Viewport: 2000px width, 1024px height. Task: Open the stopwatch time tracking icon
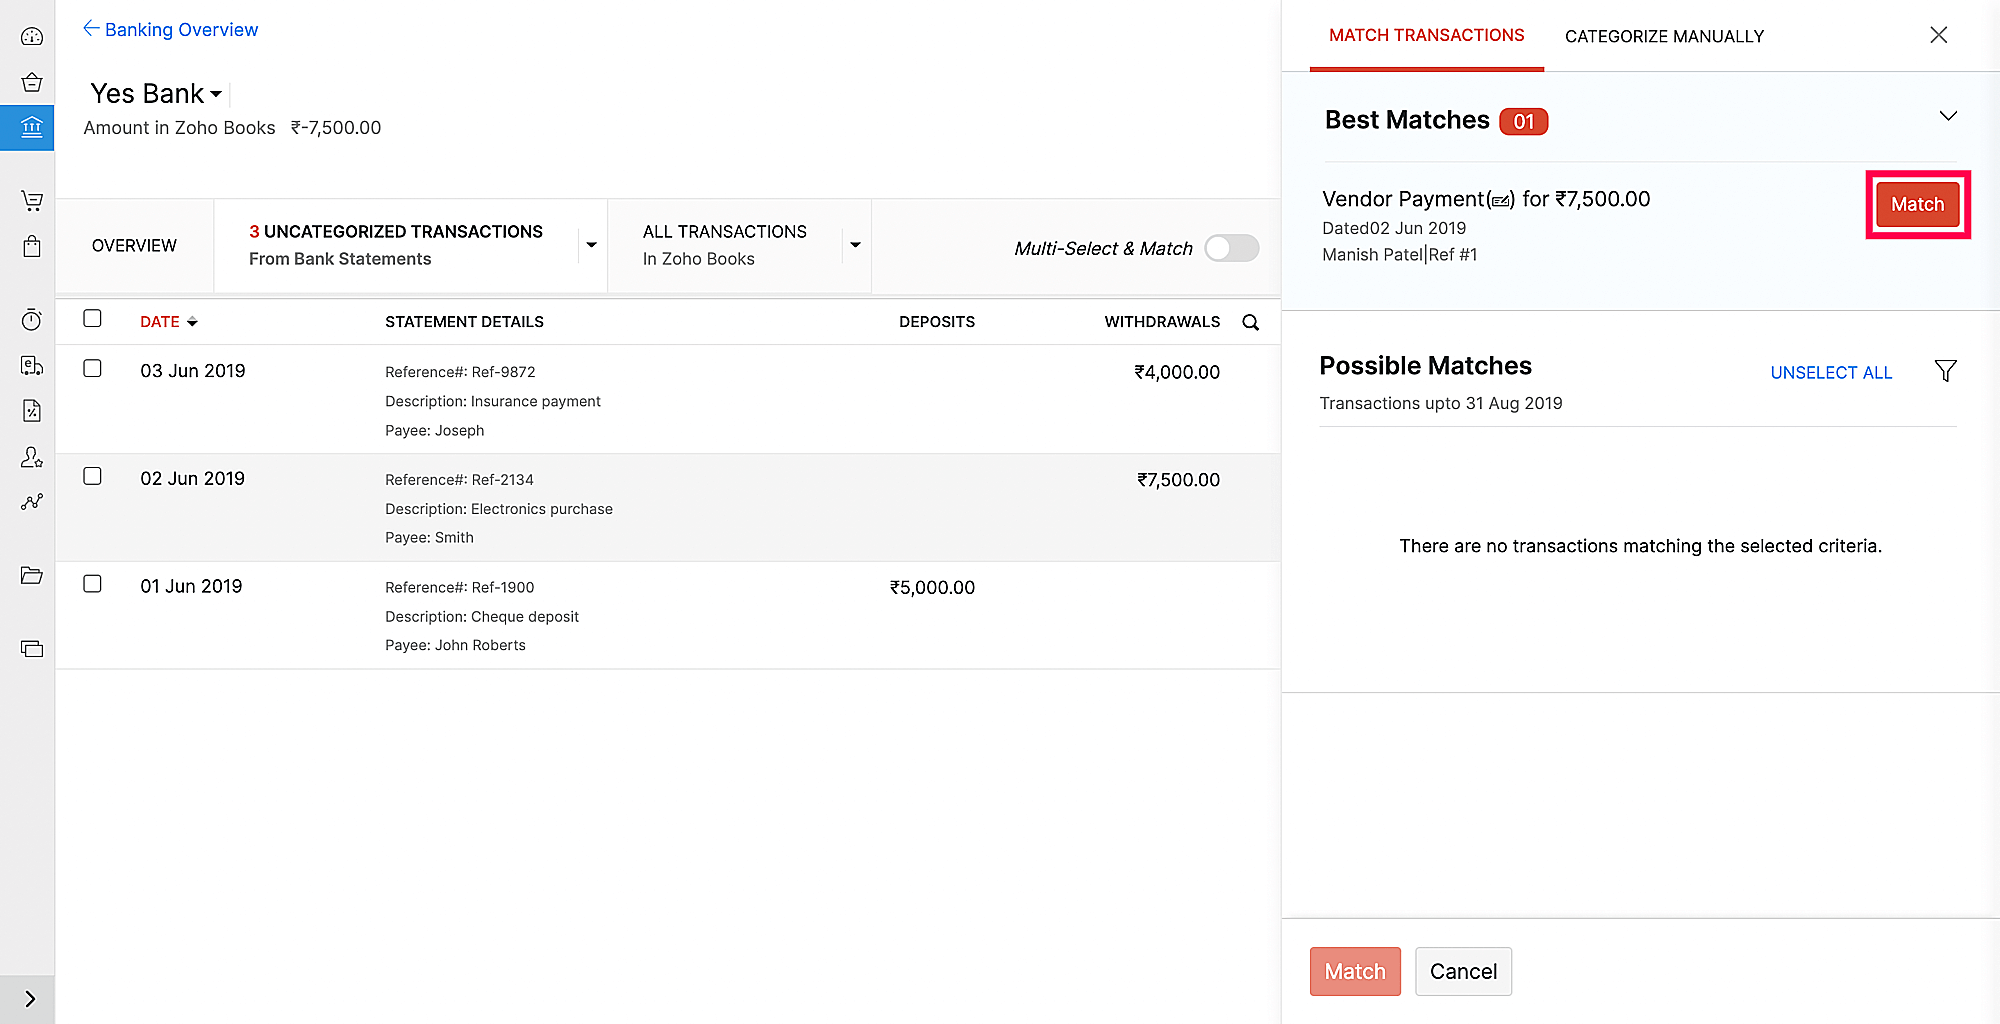point(32,320)
